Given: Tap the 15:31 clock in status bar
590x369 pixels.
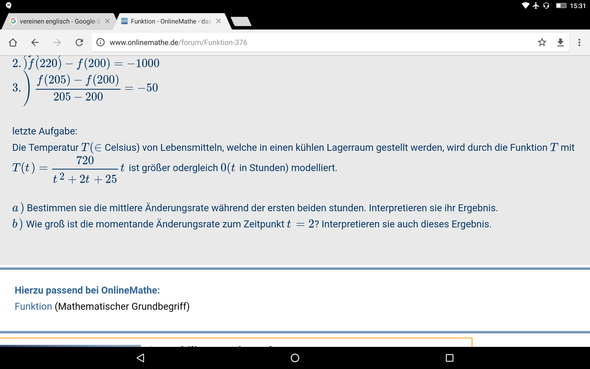Looking at the screenshot, I should coord(578,6).
